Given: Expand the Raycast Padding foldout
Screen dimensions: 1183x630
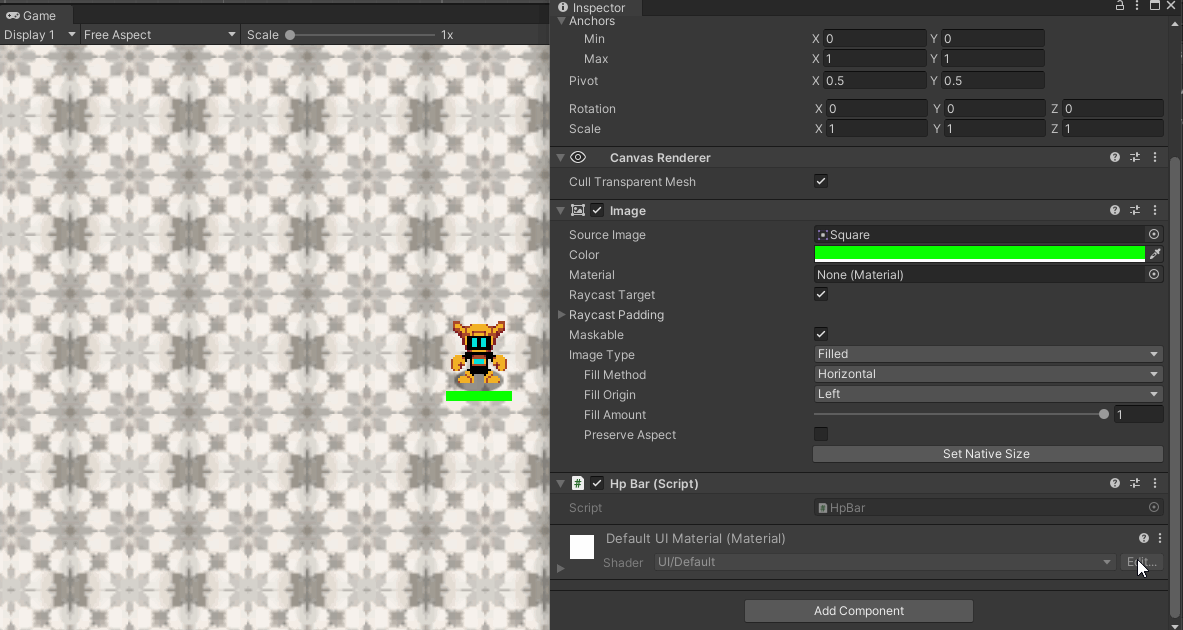Looking at the screenshot, I should click(561, 315).
